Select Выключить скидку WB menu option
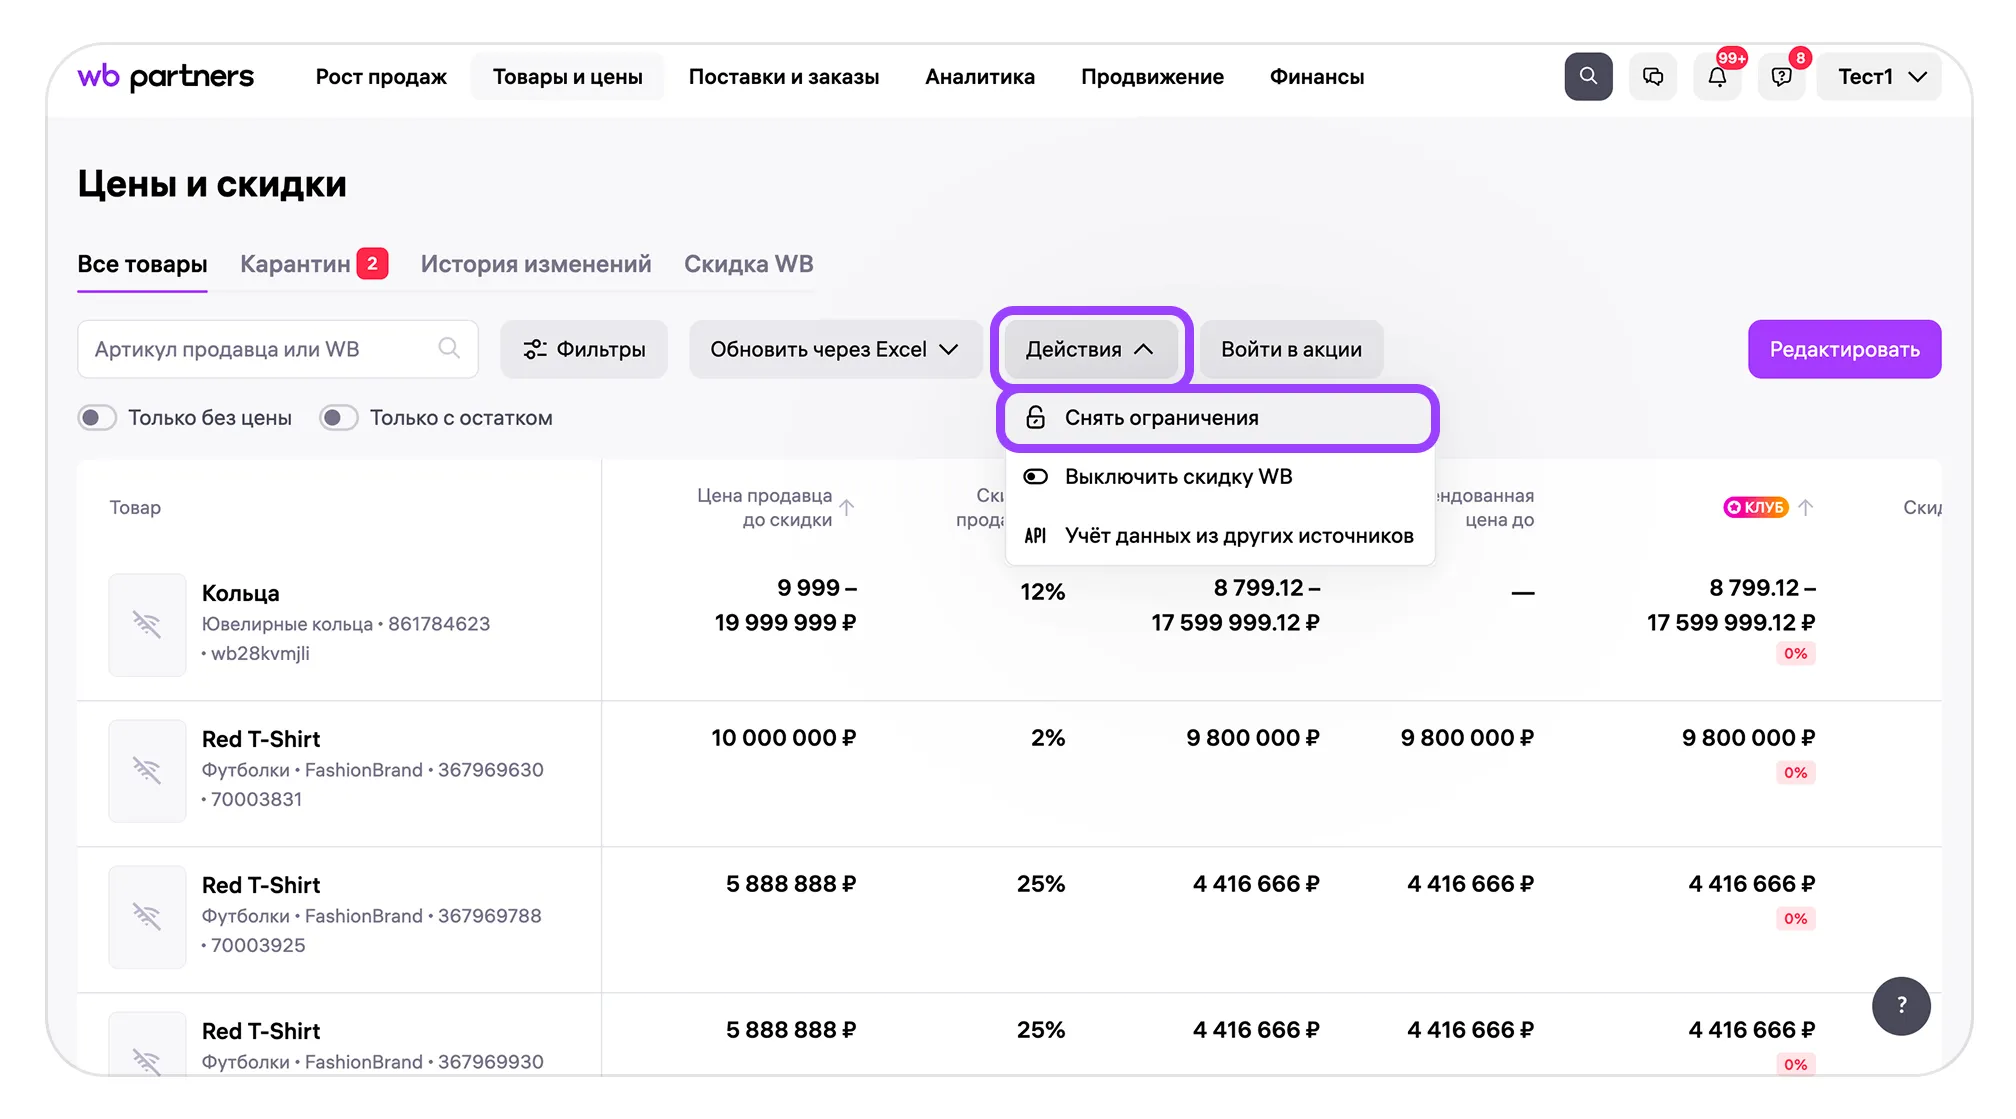This screenshot has width=2016, height=1119. click(x=1178, y=477)
